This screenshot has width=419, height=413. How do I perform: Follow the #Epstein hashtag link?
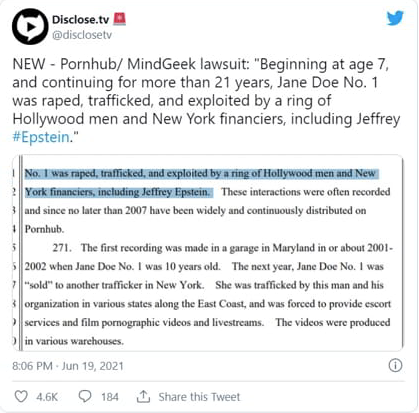click(x=41, y=137)
